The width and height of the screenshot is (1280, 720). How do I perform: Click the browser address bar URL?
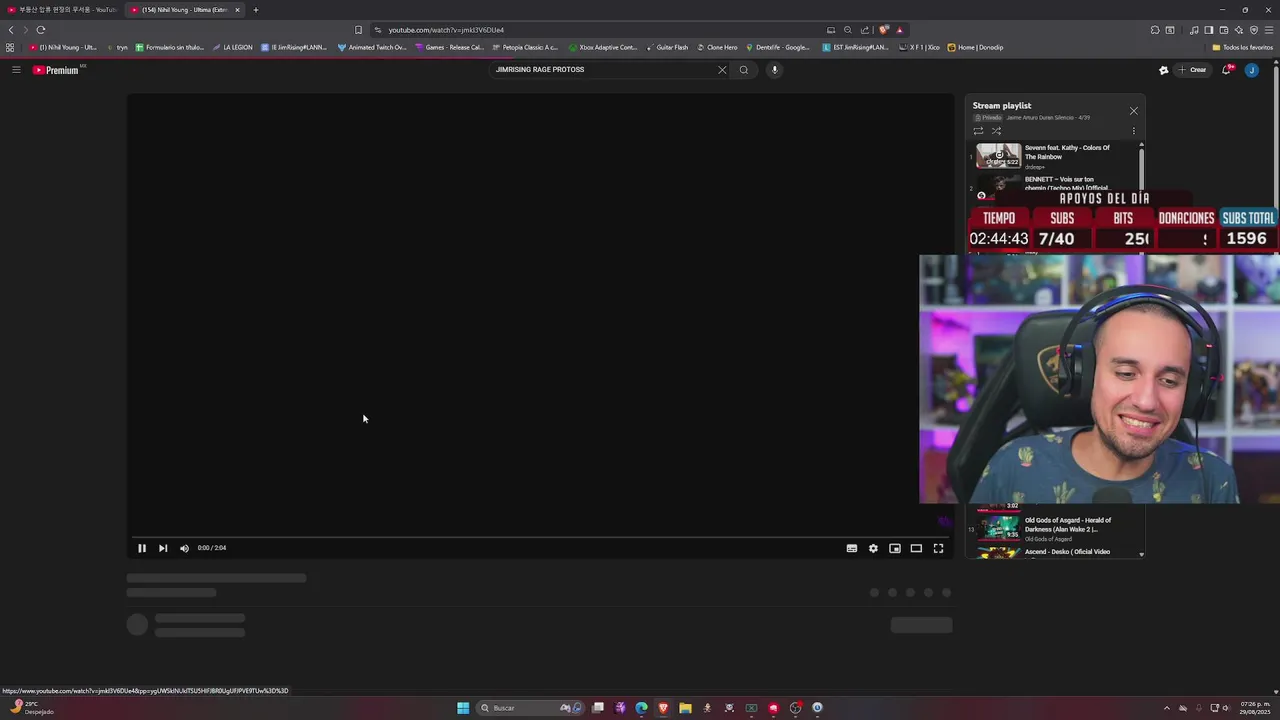click(446, 30)
